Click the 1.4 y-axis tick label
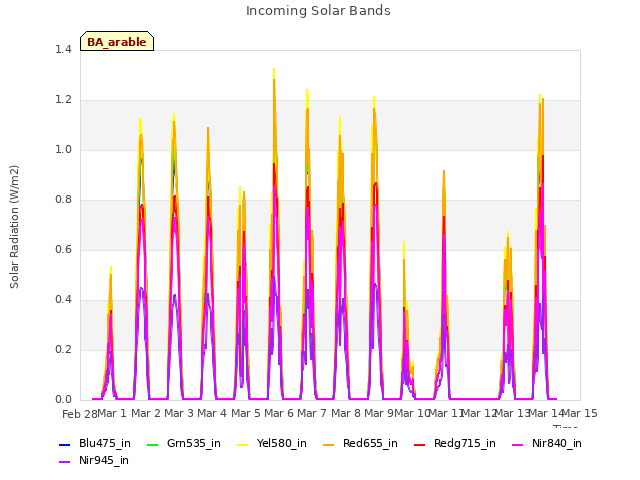This screenshot has width=640, height=480. tap(63, 50)
